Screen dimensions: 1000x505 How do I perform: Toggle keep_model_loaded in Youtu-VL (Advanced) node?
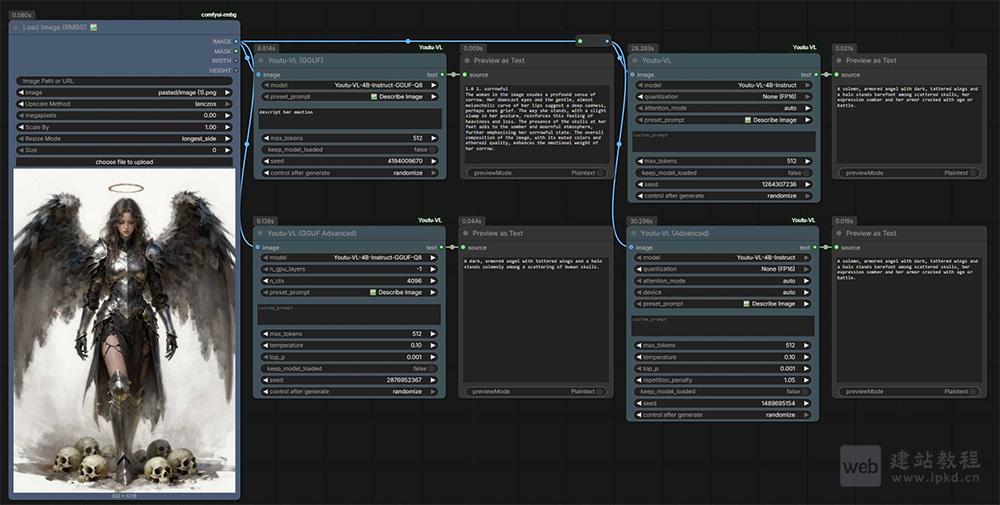[722, 391]
